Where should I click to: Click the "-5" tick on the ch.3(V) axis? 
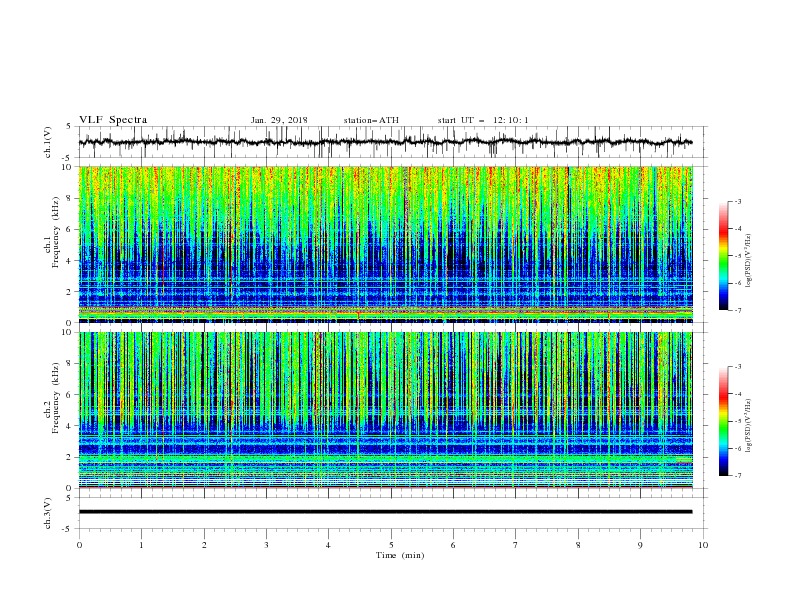pyautogui.click(x=68, y=529)
